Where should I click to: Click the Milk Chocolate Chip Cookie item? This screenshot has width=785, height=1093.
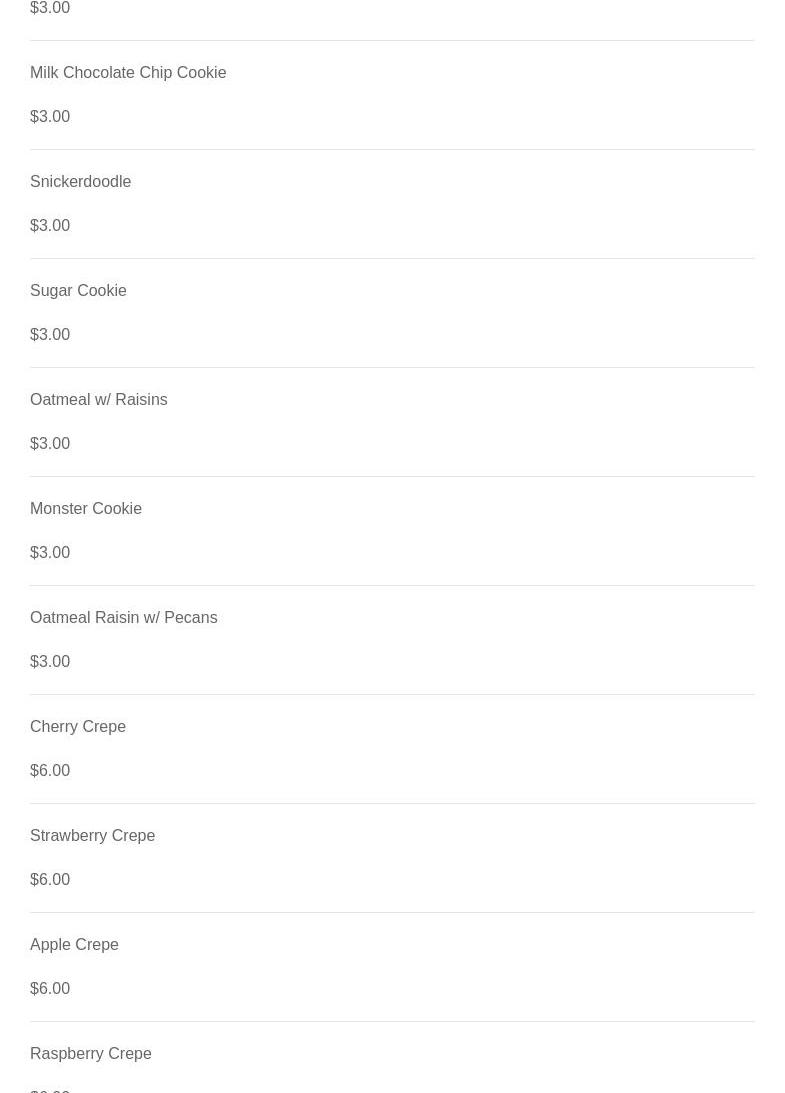pos(128,73)
